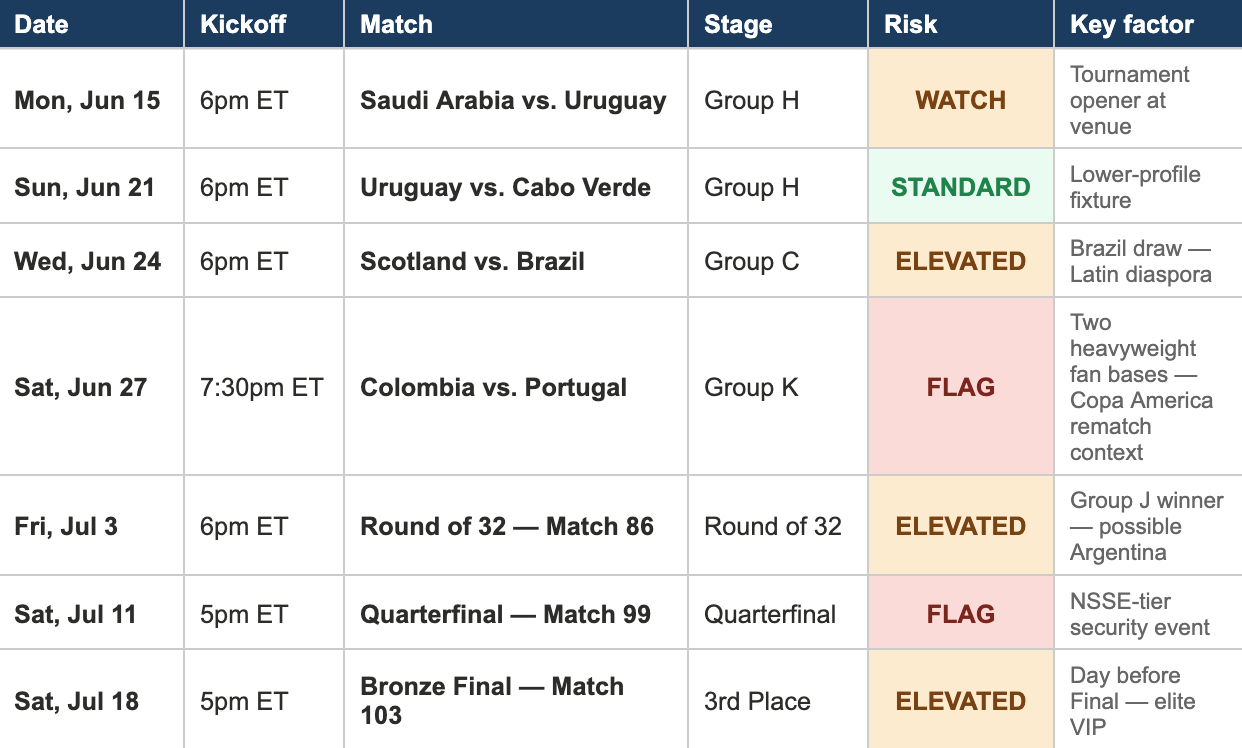This screenshot has height=748, width=1242.
Task: Open Bronze Final — Match 103 entry
Action: pyautogui.click(x=492, y=701)
